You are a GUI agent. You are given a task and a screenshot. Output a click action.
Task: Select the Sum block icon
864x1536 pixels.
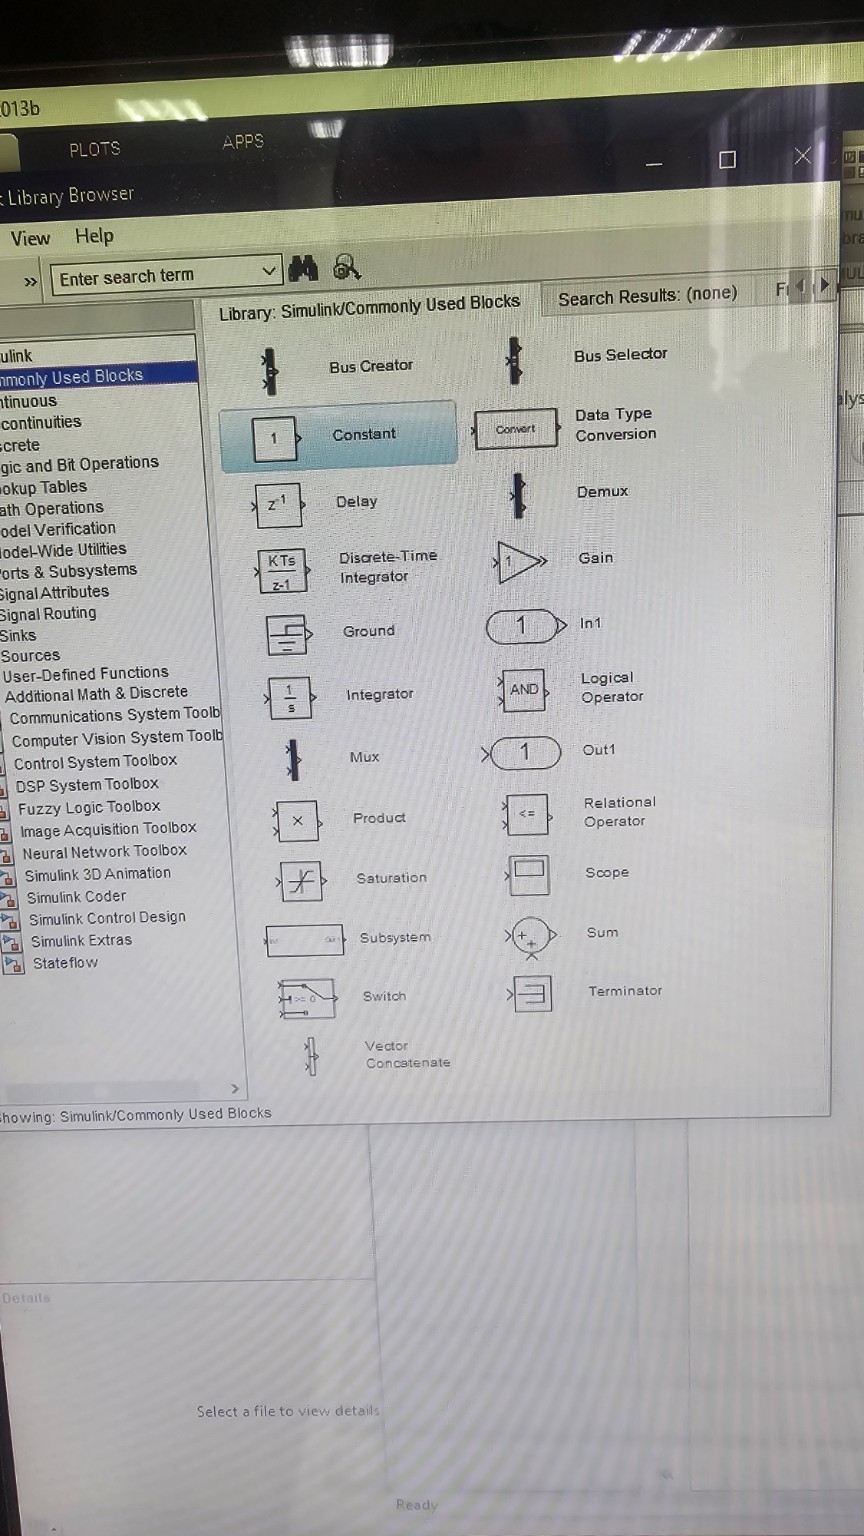click(x=529, y=937)
